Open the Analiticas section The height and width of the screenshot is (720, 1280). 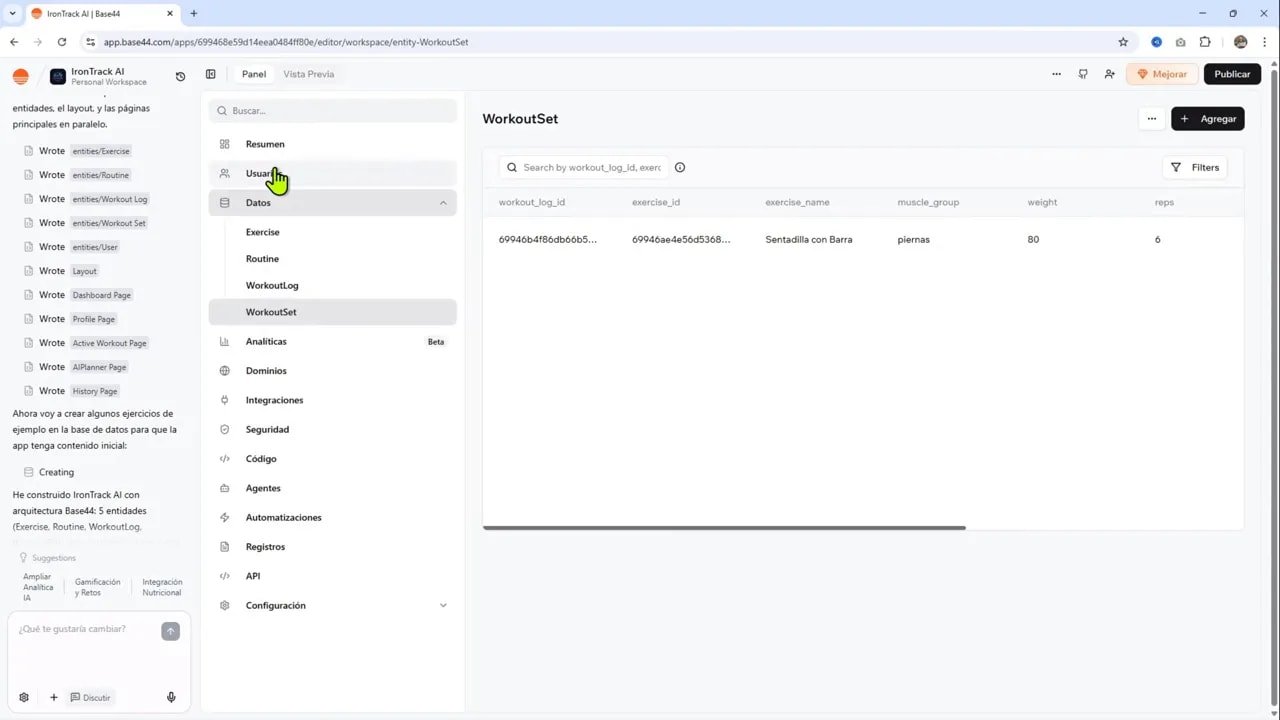(266, 341)
